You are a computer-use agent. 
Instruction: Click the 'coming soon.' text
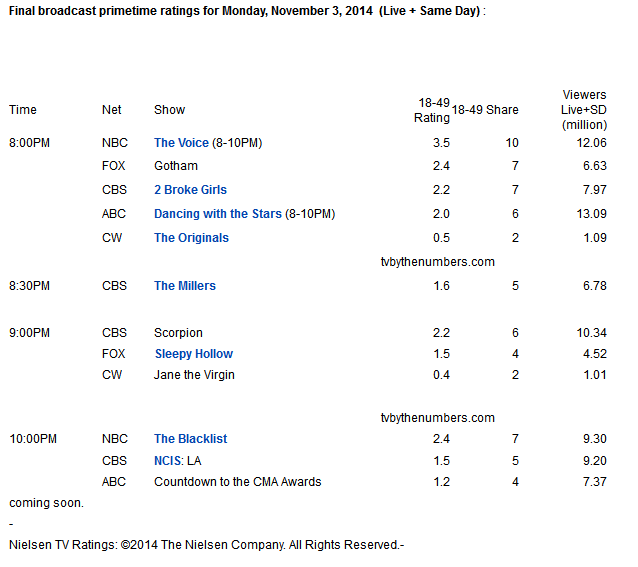tap(47, 503)
